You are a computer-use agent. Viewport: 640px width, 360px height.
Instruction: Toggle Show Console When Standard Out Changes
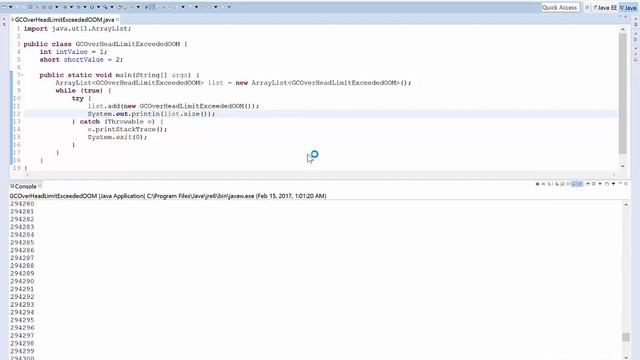(x=574, y=184)
